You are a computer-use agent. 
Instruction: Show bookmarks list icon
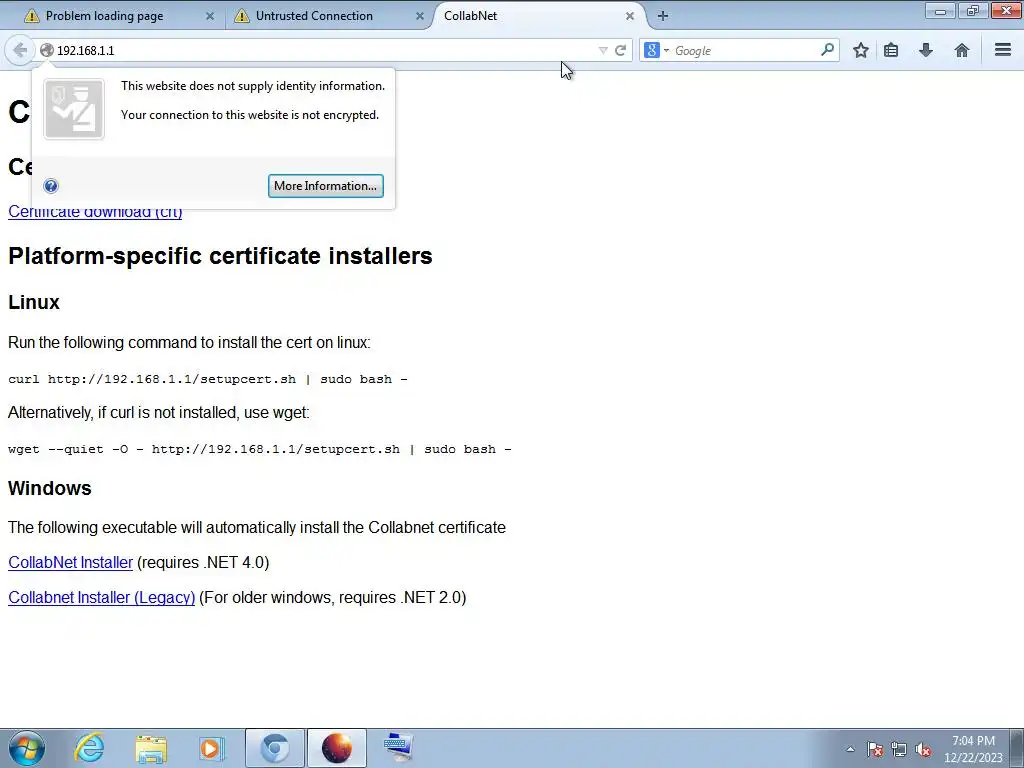click(891, 50)
